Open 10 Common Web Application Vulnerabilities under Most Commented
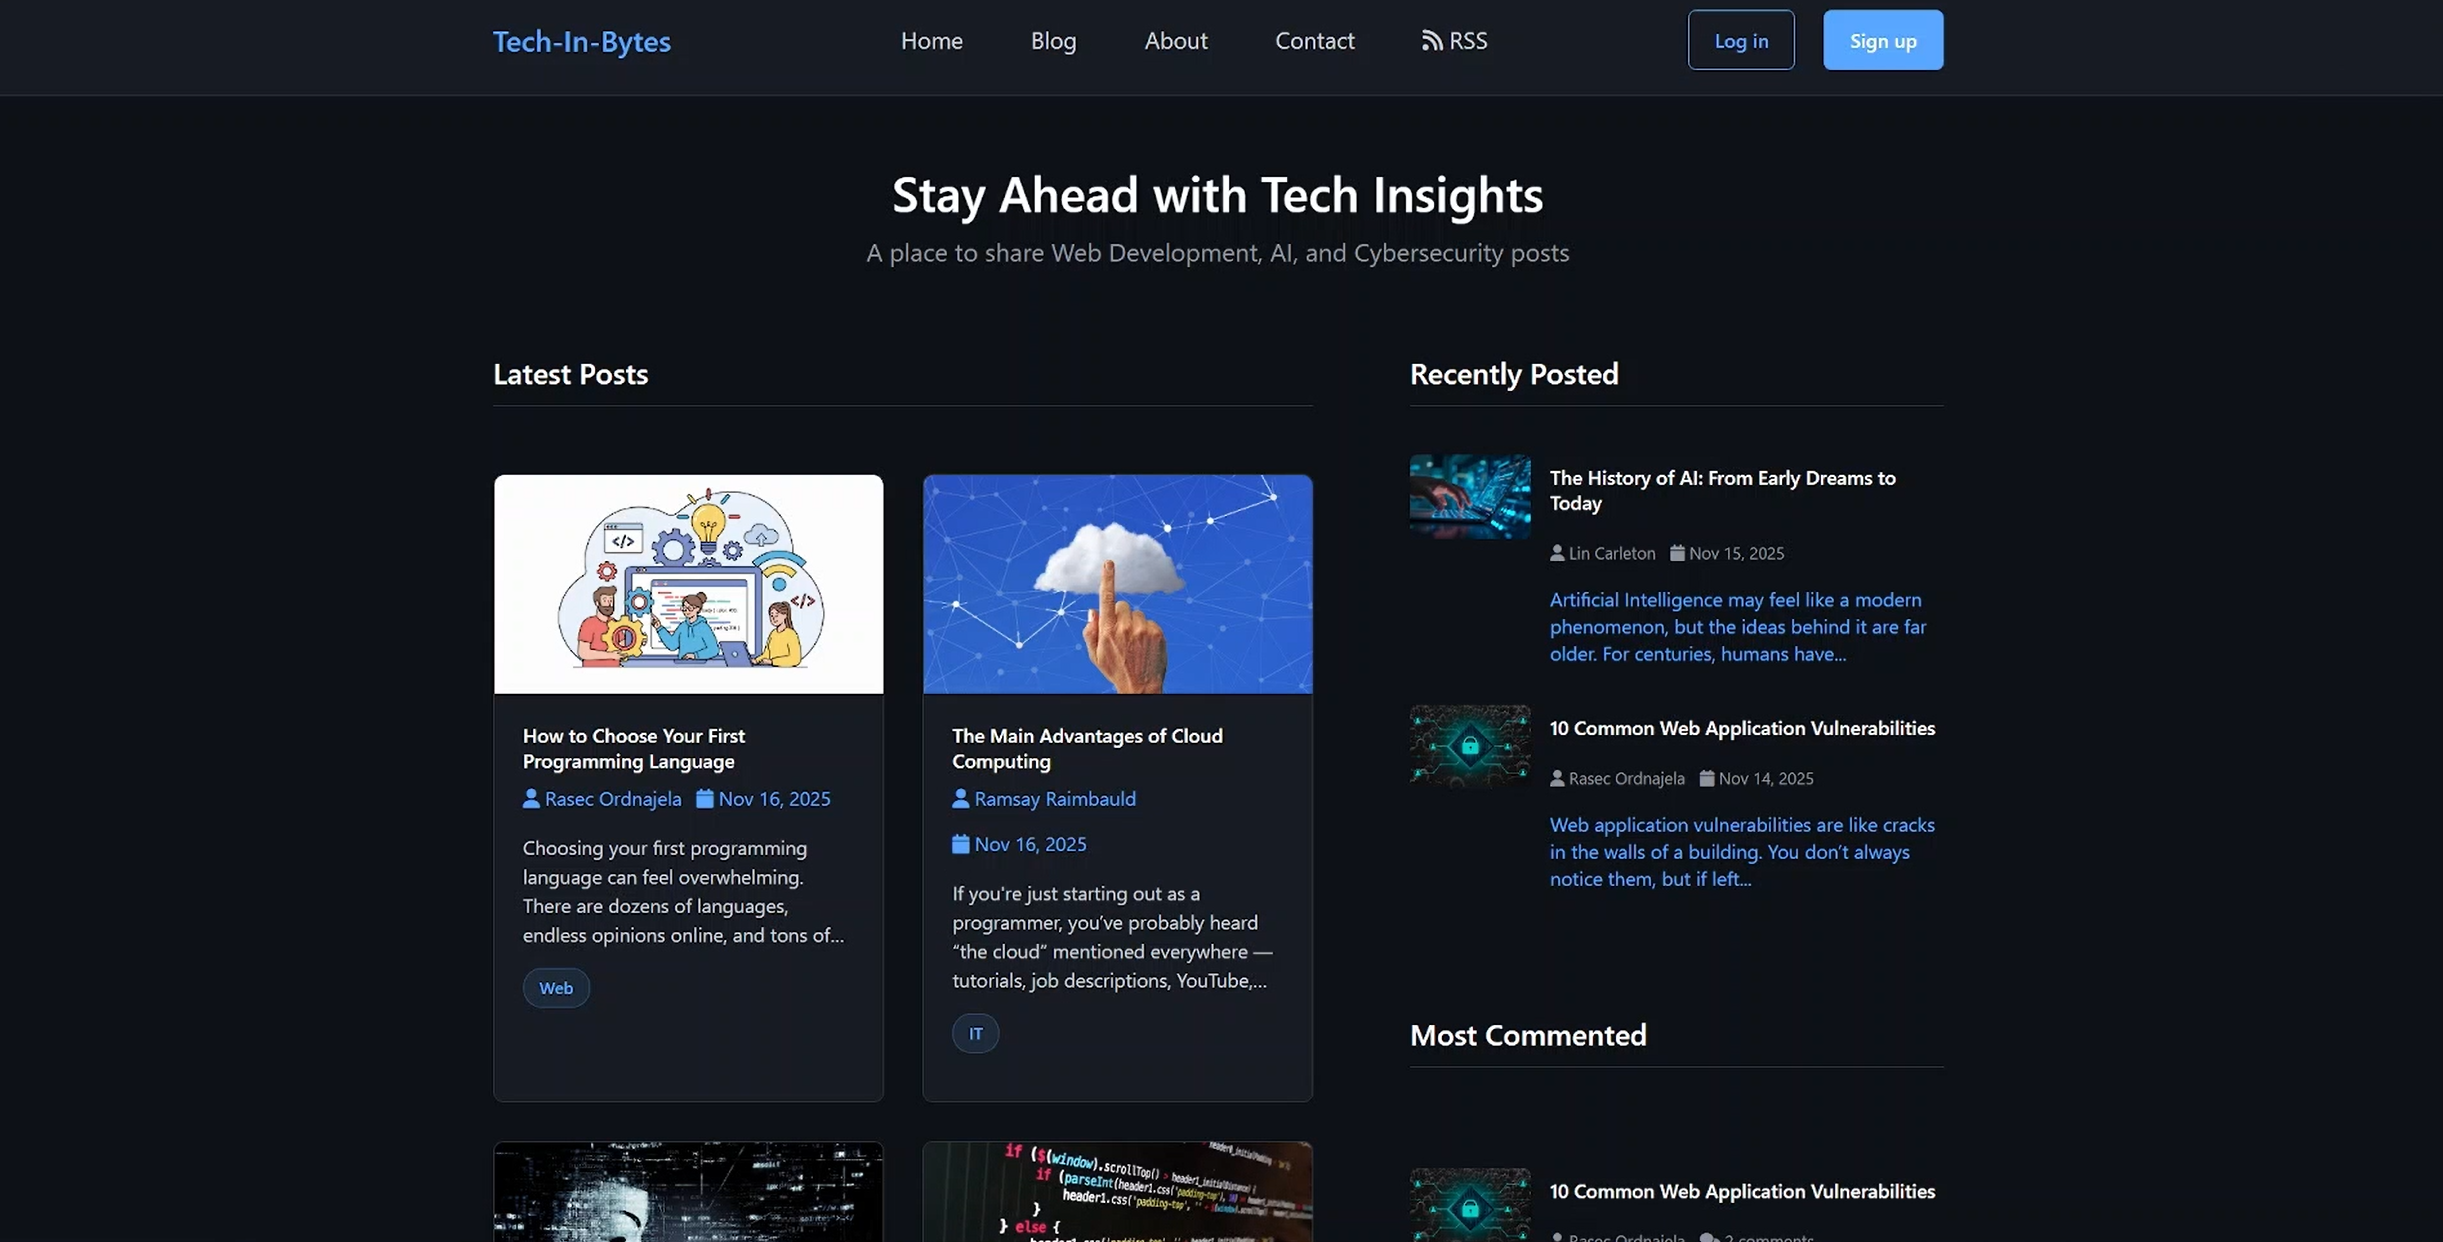This screenshot has width=2443, height=1242. click(x=1742, y=1191)
